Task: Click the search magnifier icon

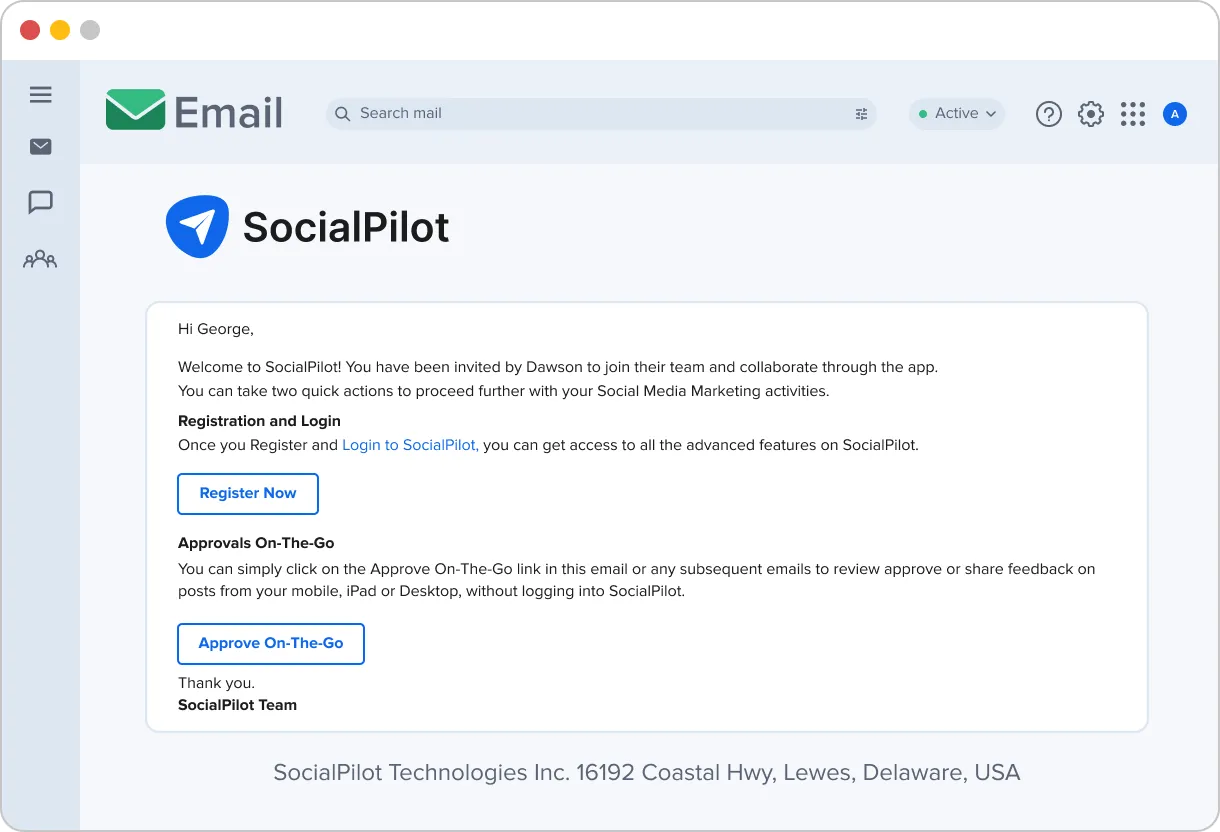Action: coord(342,114)
